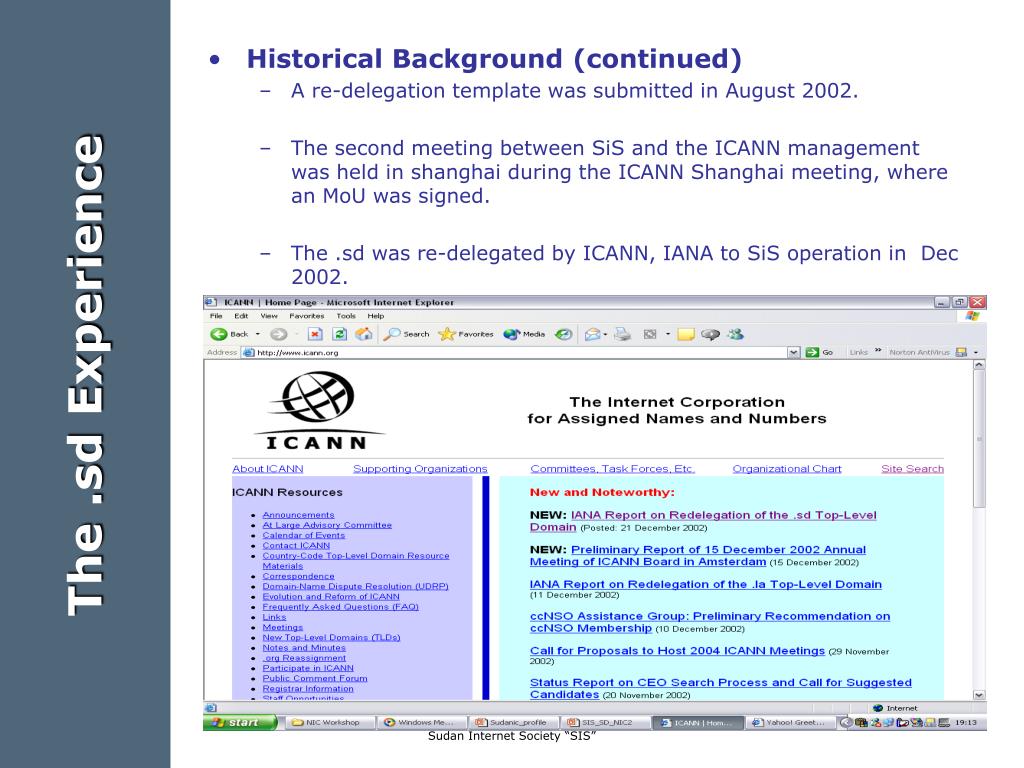Open Preliminary Report of 15 December 2002 link
The image size is (1024, 768).
(x=698, y=556)
